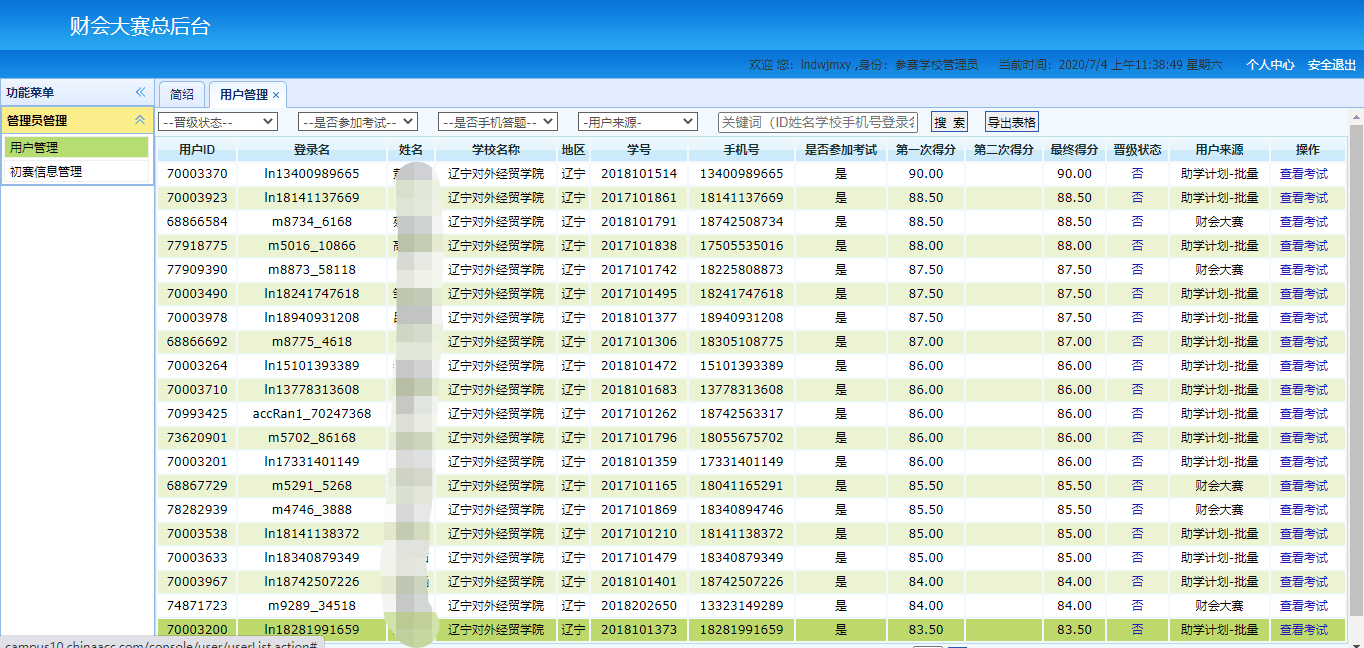The width and height of the screenshot is (1364, 648).
Task: Select login name ln13400989665 cell
Action: [x=312, y=174]
